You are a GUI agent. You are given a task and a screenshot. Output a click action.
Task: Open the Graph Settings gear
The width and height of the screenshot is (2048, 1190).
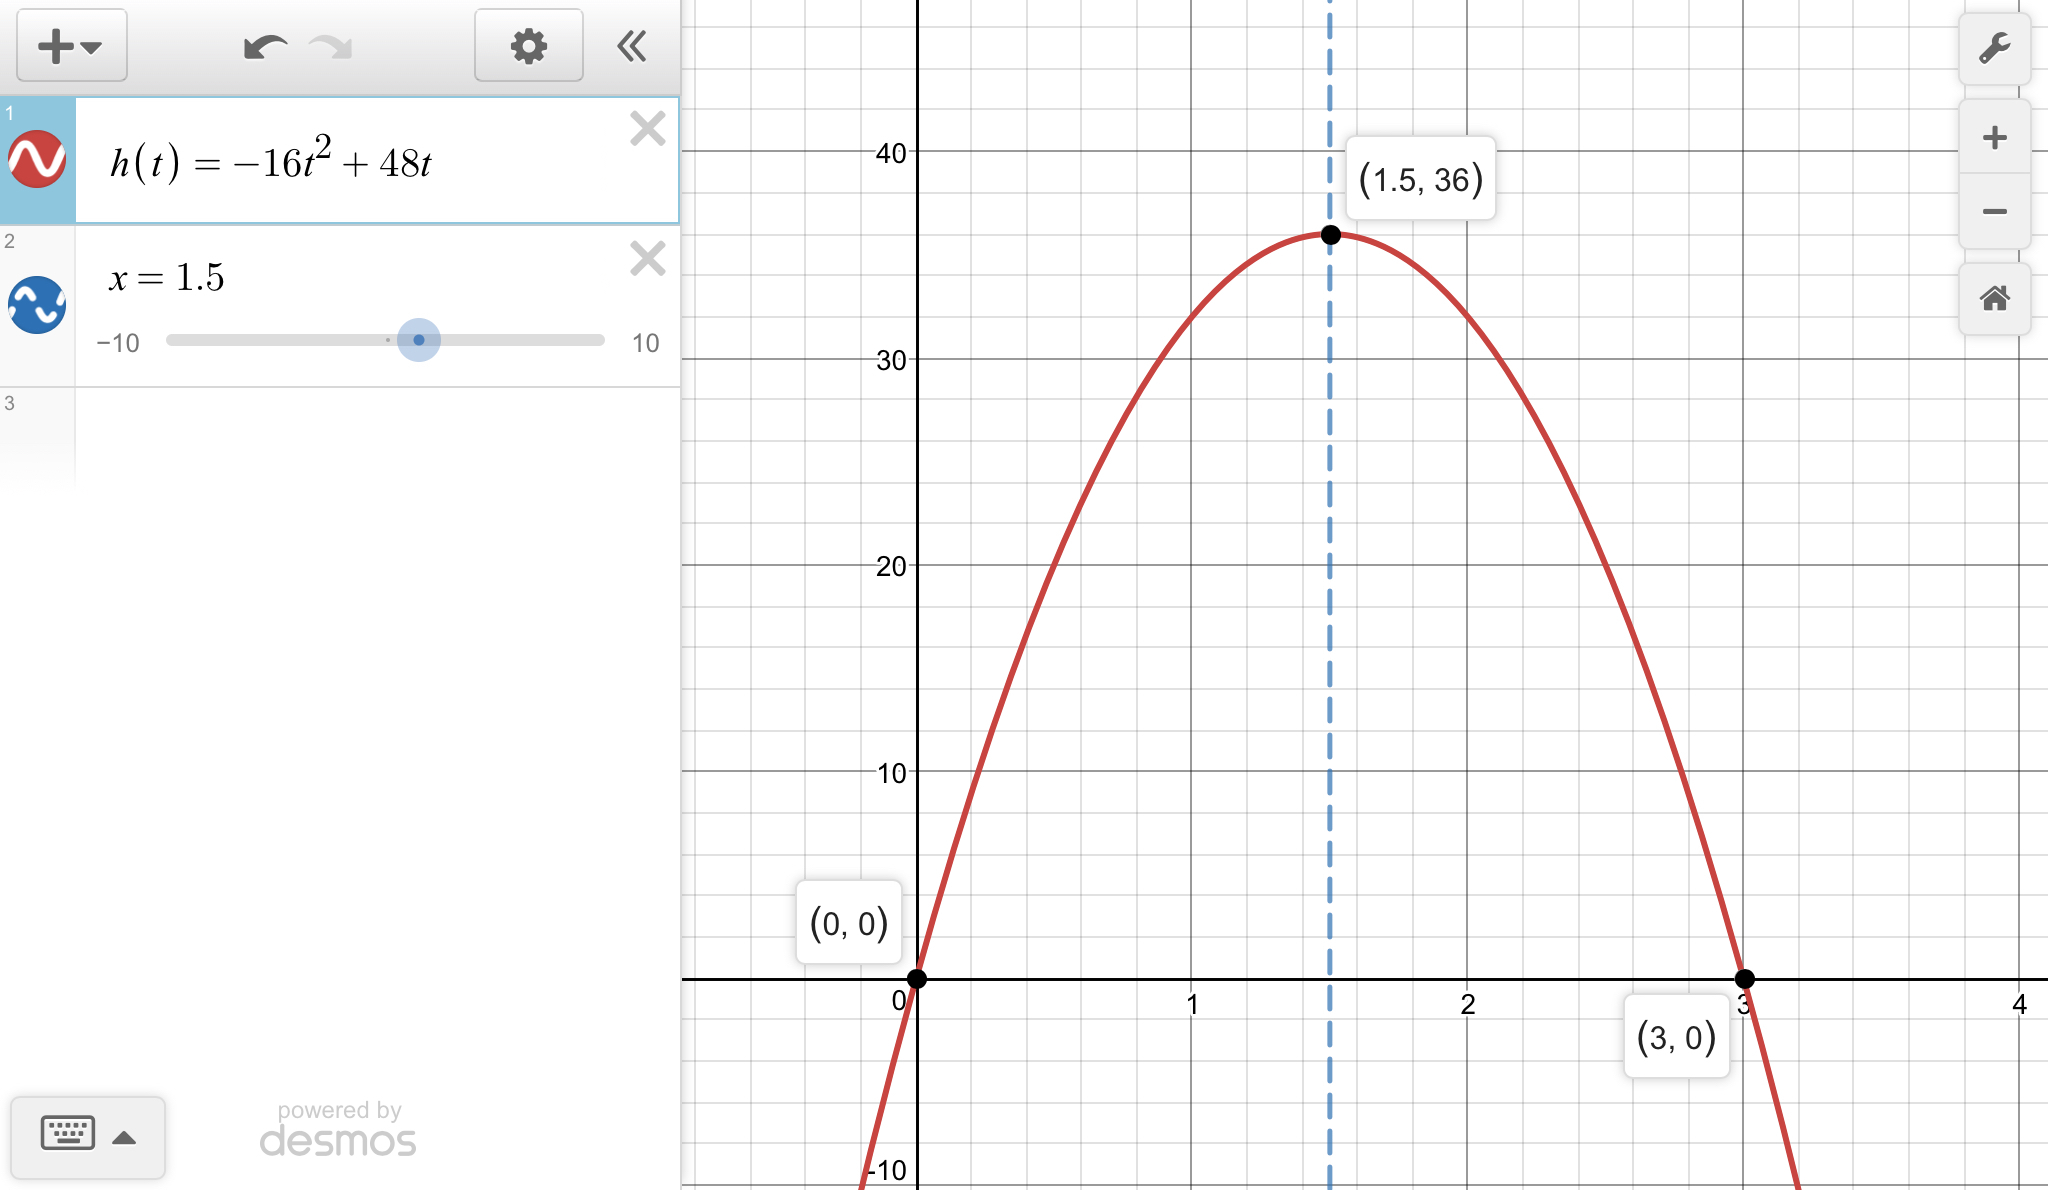tap(528, 46)
